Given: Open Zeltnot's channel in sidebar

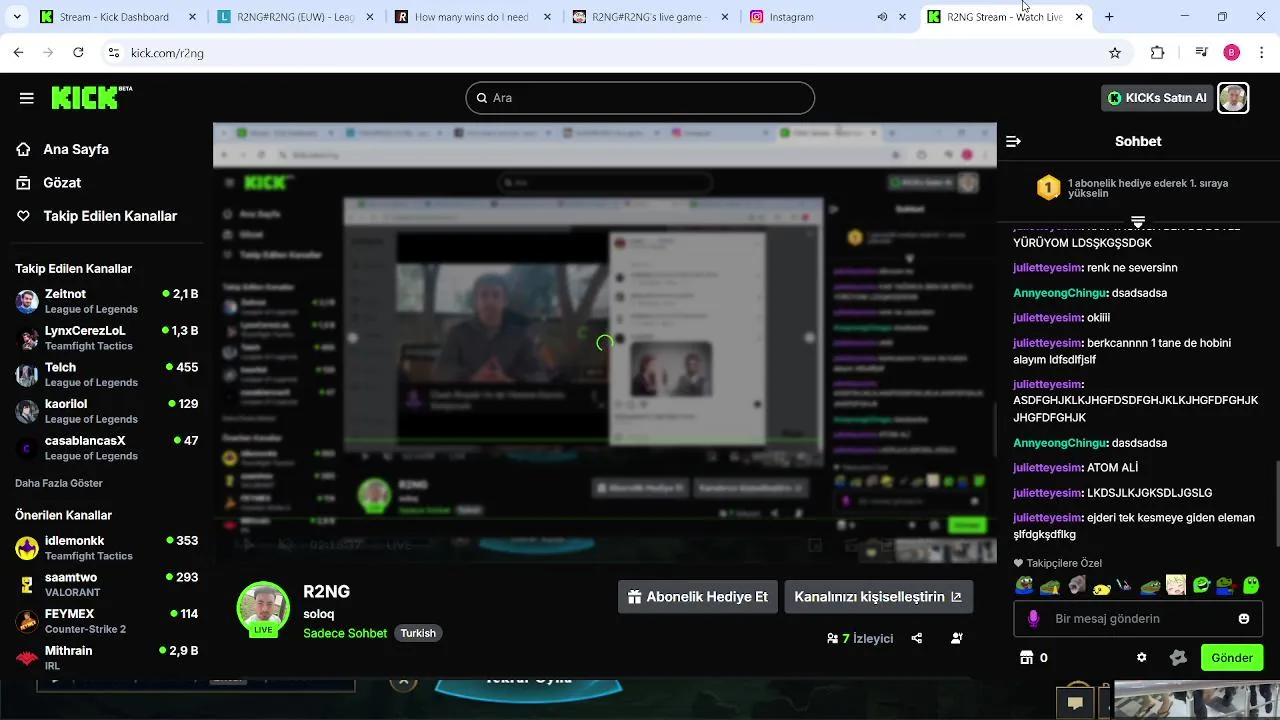Looking at the screenshot, I should (107, 301).
